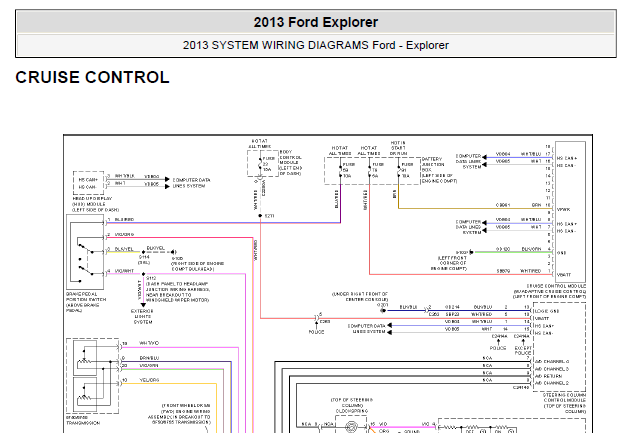Click the upper transmission solenoid symbol

85,358
